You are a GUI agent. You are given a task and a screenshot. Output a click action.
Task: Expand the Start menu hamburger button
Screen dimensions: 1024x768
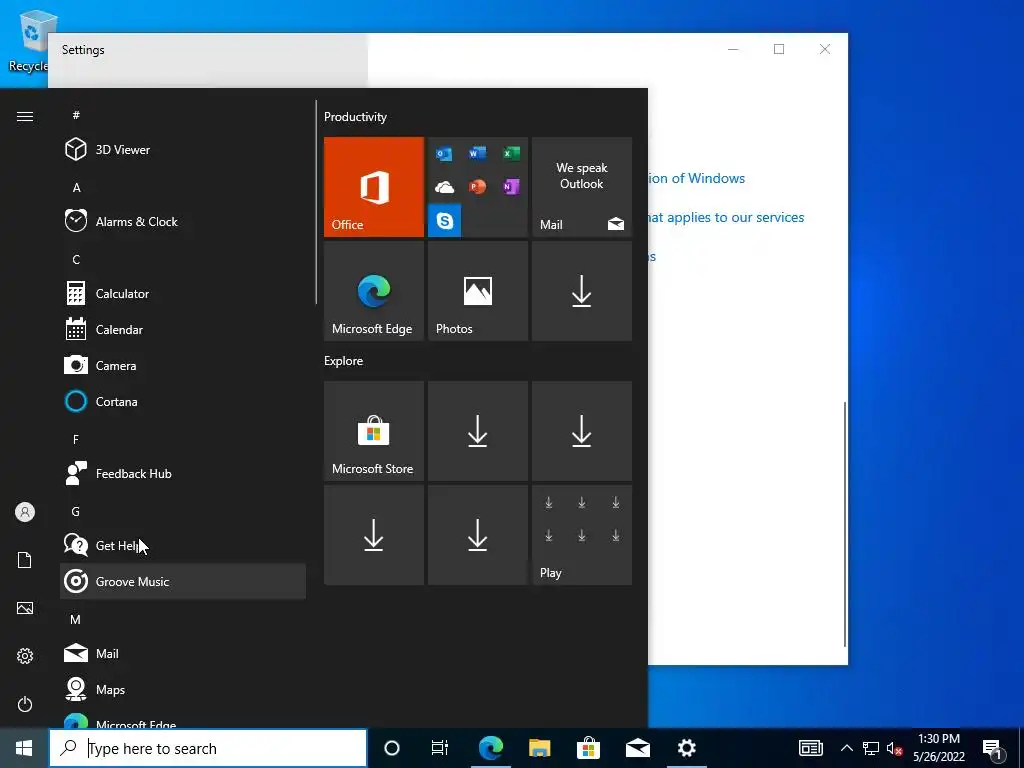click(25, 116)
